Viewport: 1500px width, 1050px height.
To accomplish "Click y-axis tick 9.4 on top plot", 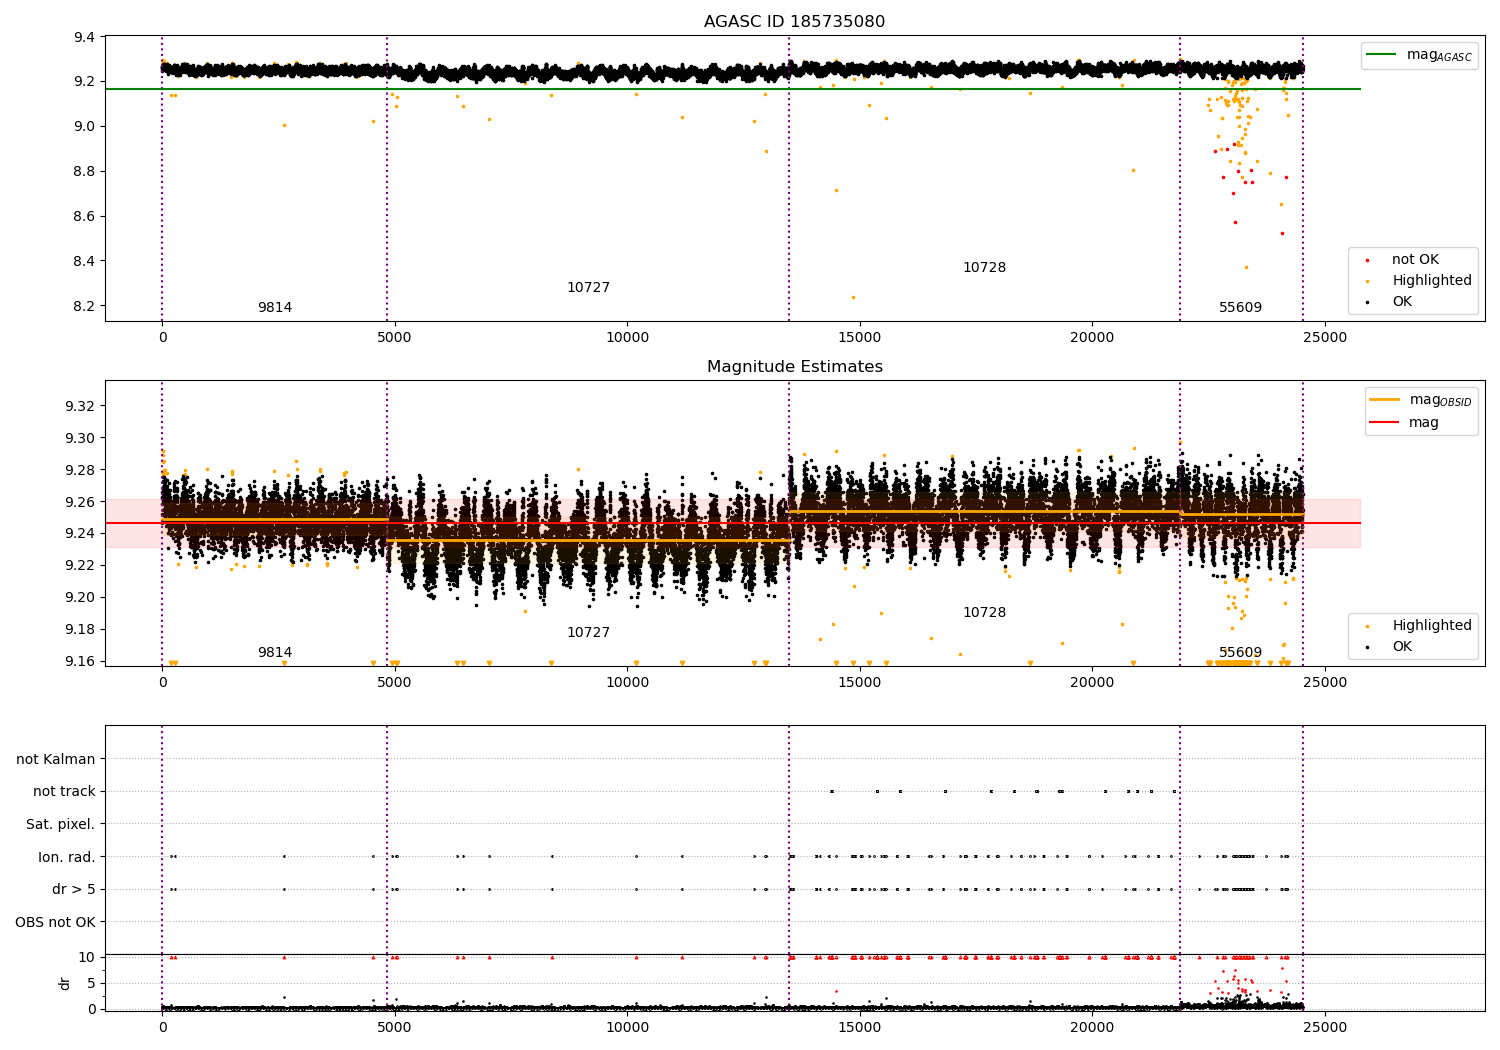I will click(84, 38).
